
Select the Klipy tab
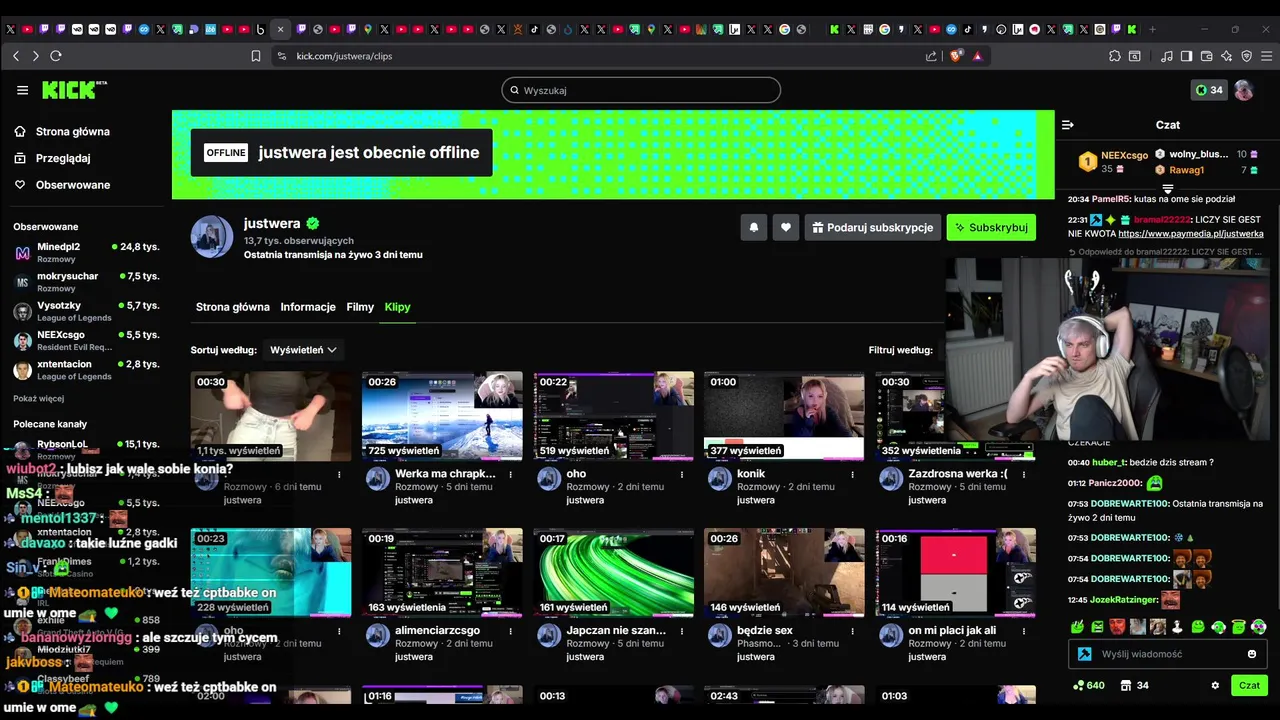tap(398, 307)
